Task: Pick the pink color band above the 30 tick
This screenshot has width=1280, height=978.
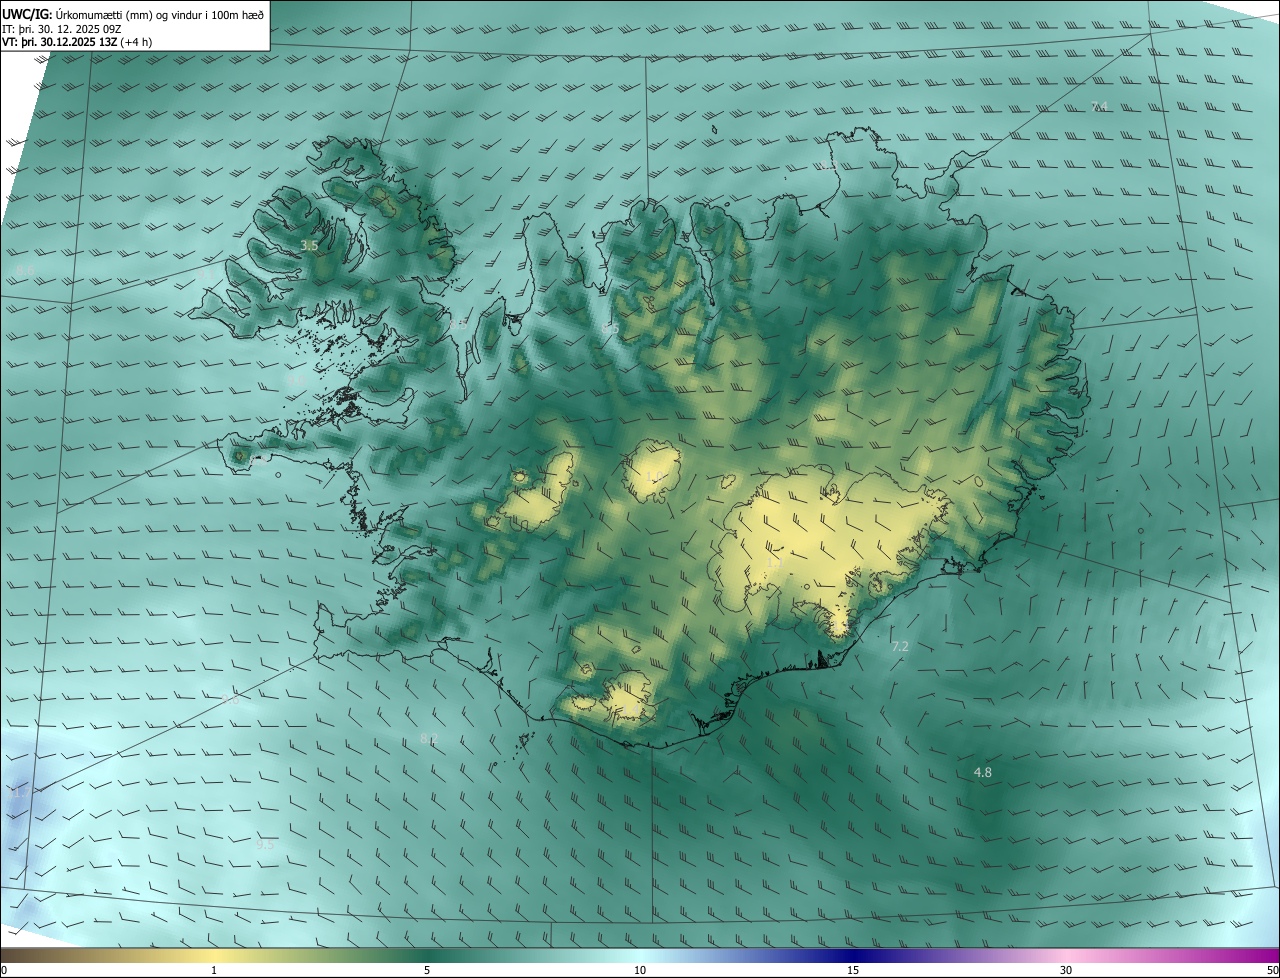Action: point(1066,955)
